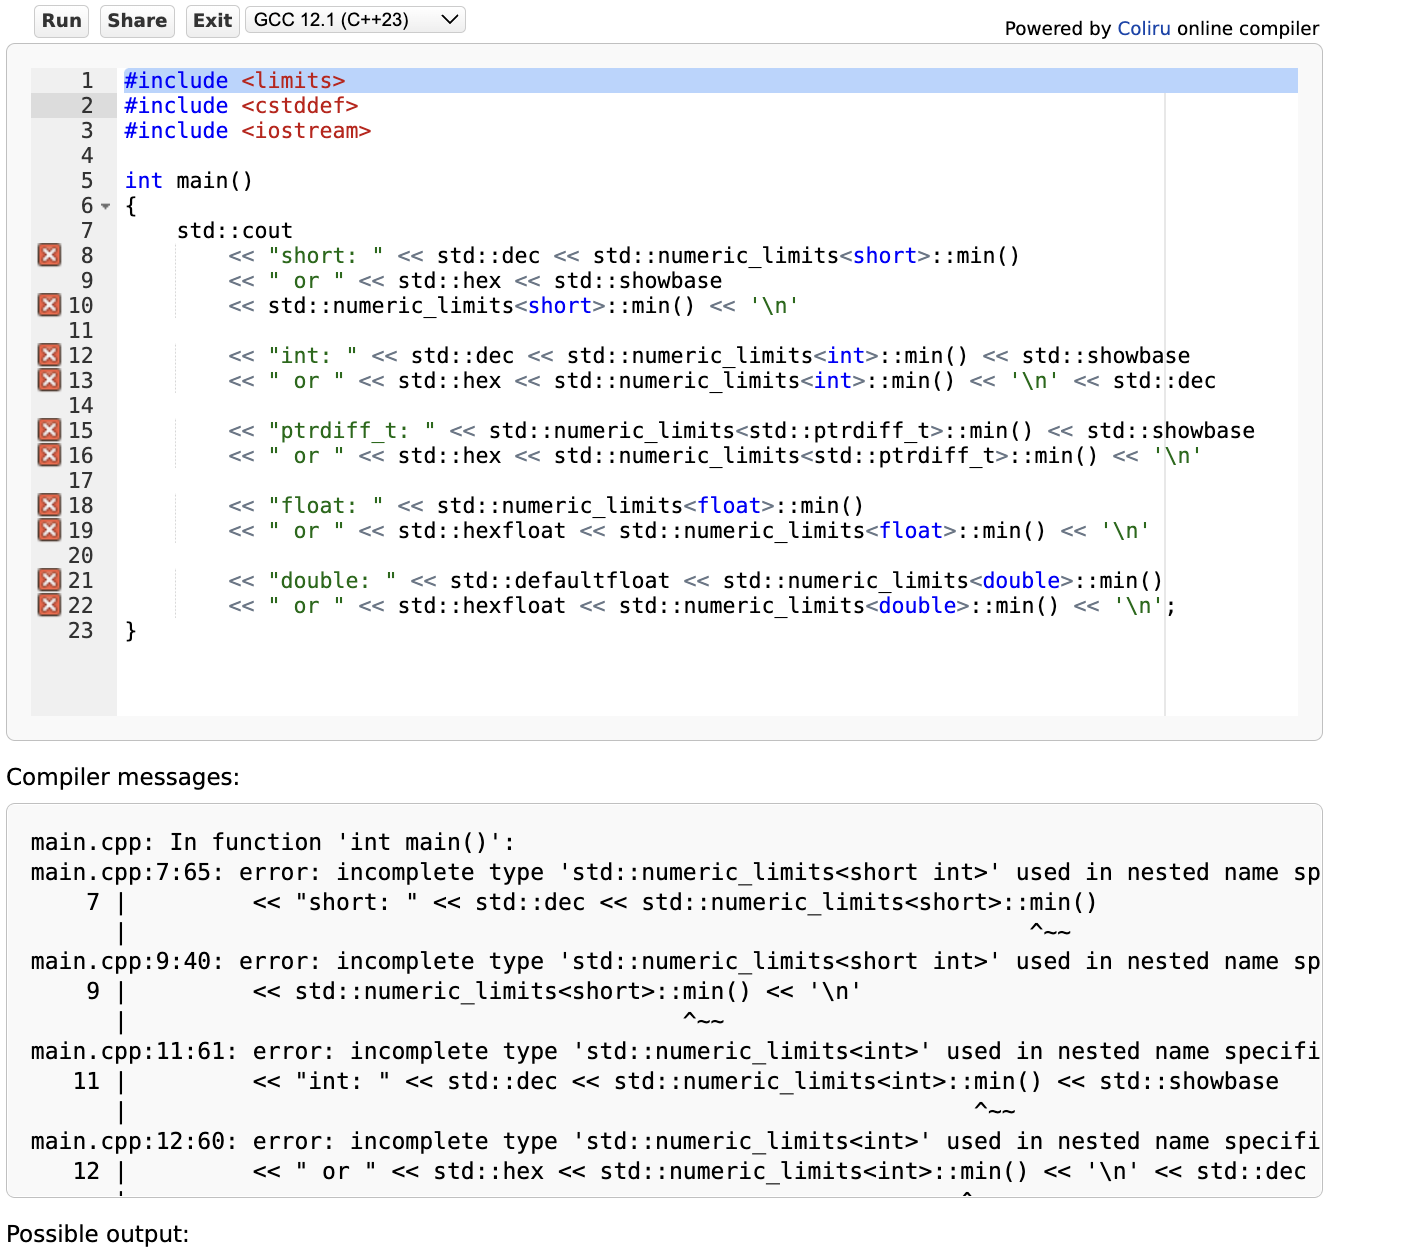Click line number 4 in the gutter
The width and height of the screenshot is (1406, 1258).
[87, 155]
